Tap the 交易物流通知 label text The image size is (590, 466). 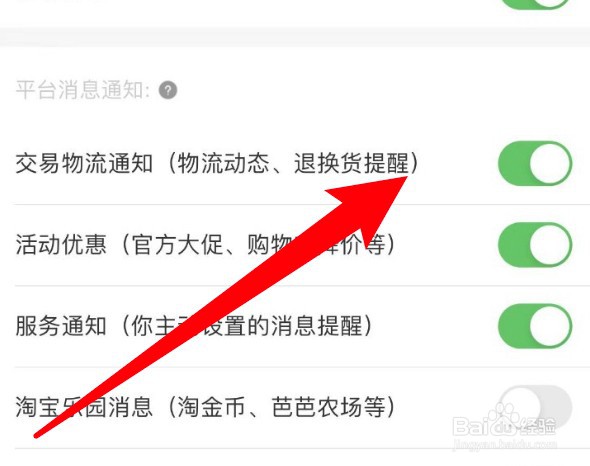(x=84, y=163)
